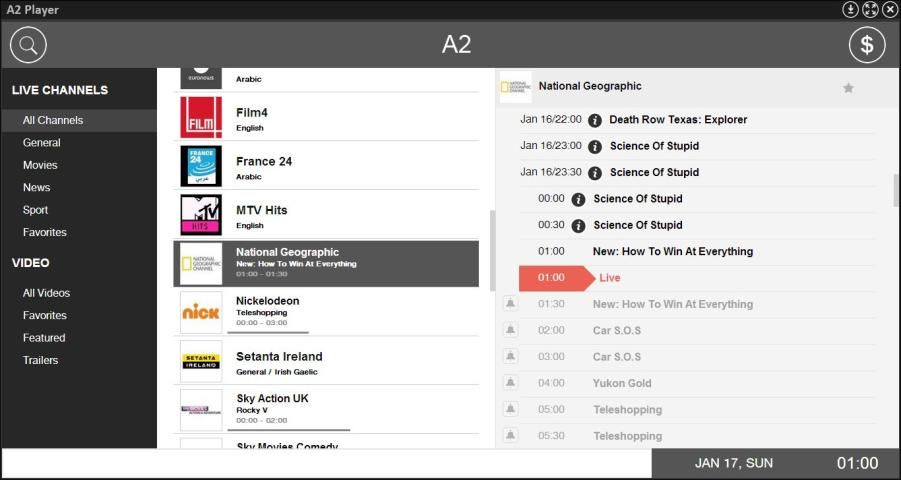Image resolution: width=901 pixels, height=480 pixels.
Task: Click the dollar sign purchase icon
Action: (x=867, y=44)
